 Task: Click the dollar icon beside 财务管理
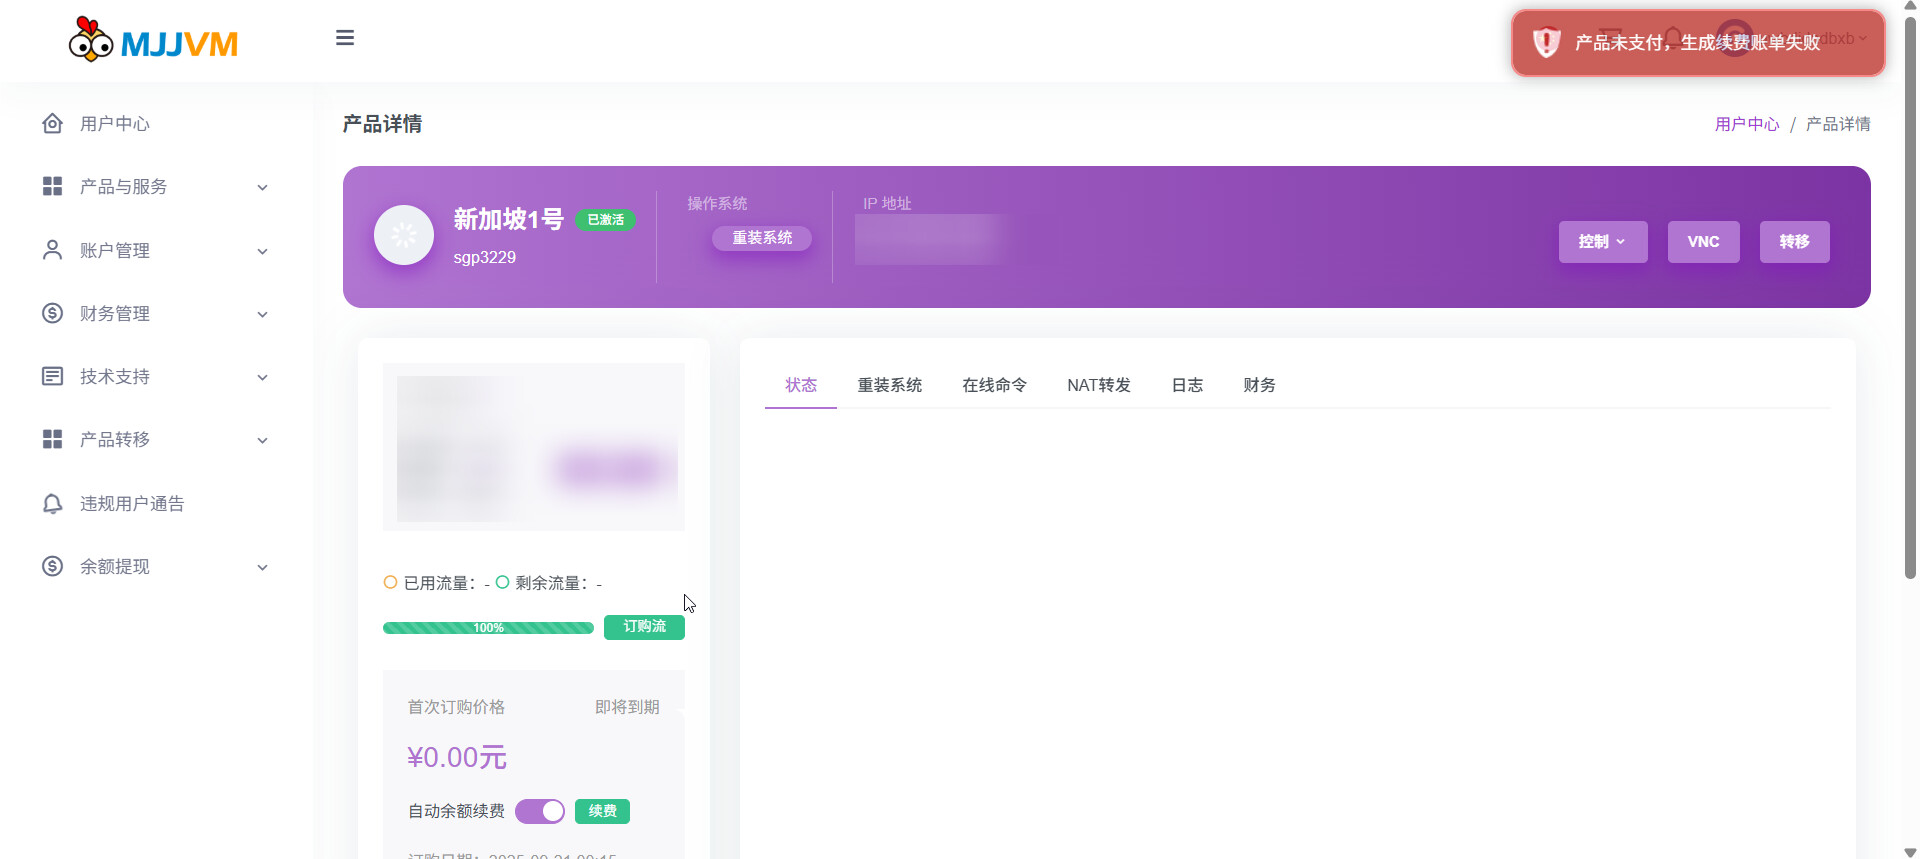(x=52, y=313)
